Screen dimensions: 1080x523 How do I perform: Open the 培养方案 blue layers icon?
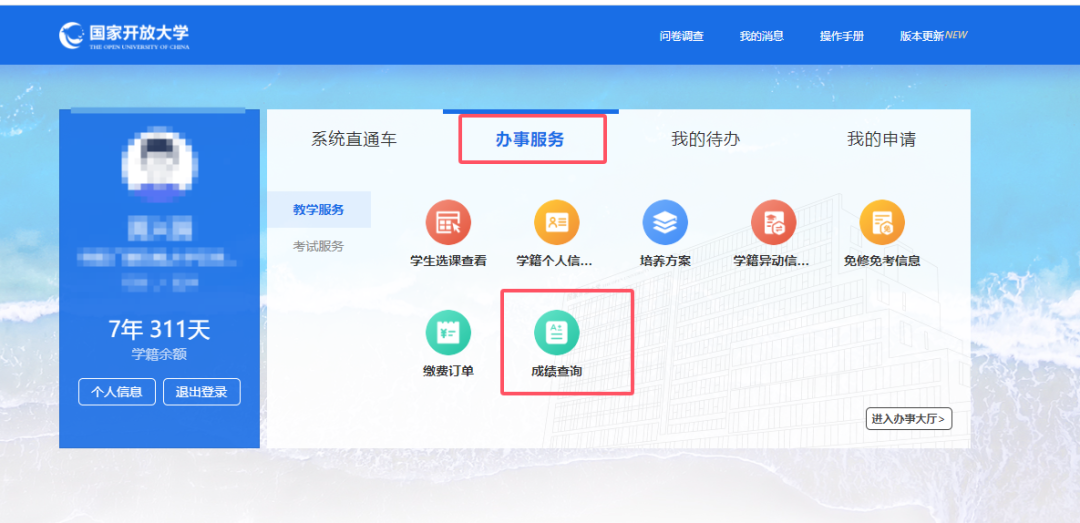pos(665,223)
